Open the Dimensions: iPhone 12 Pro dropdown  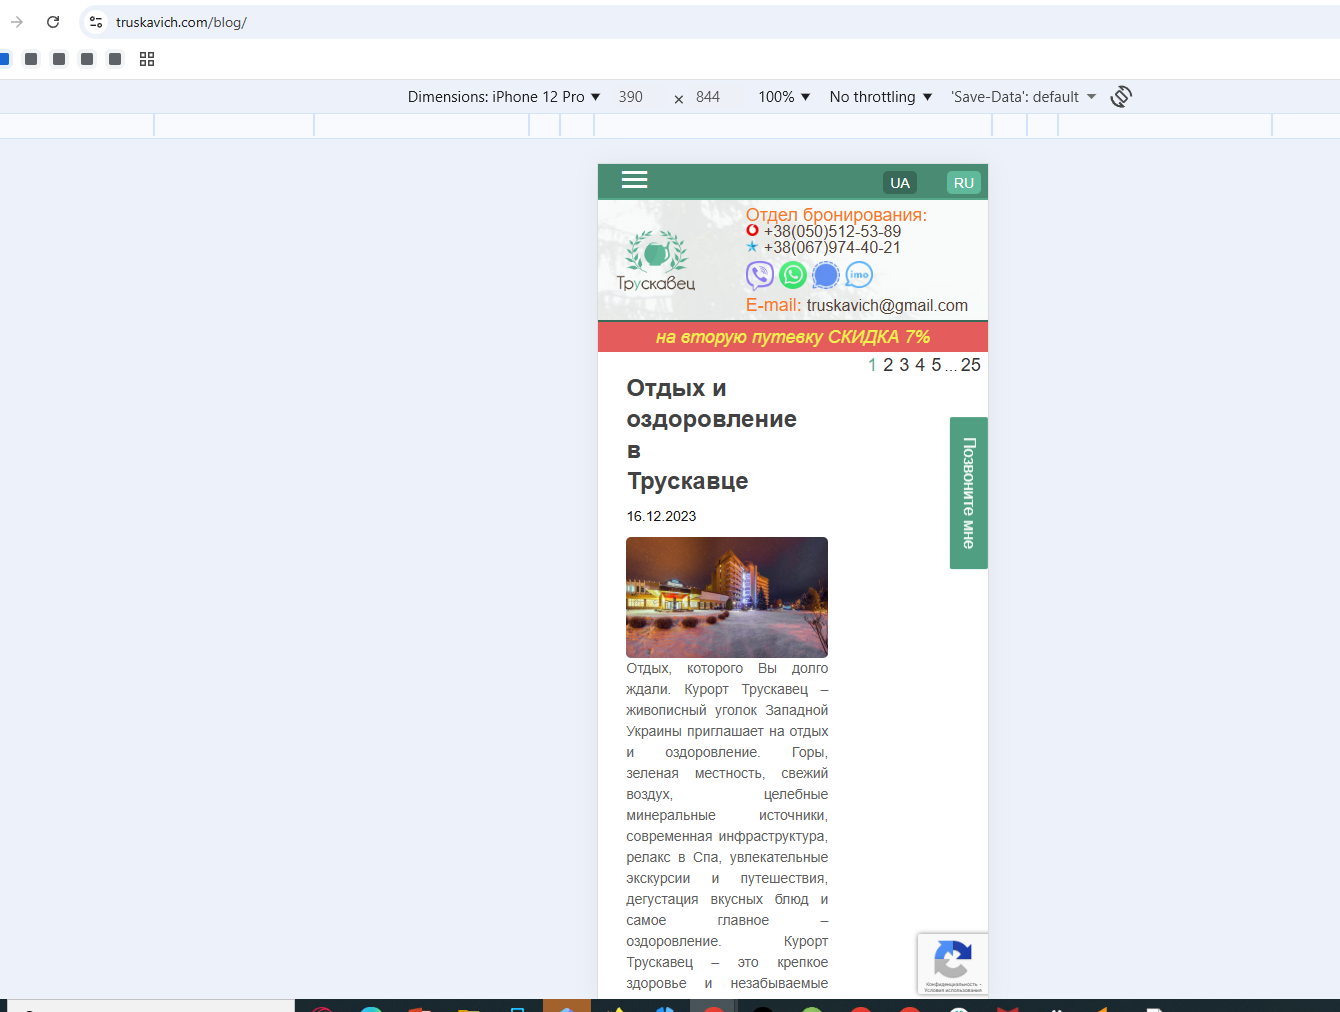[504, 97]
